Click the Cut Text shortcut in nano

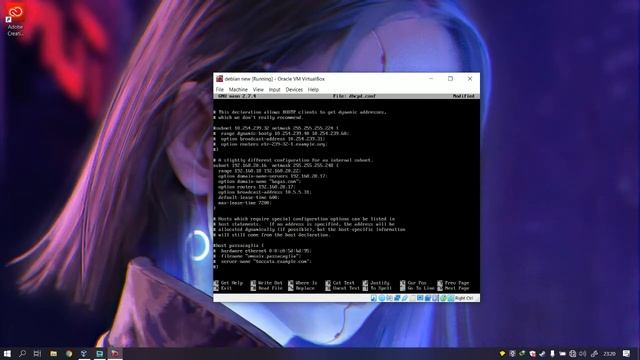[340, 283]
